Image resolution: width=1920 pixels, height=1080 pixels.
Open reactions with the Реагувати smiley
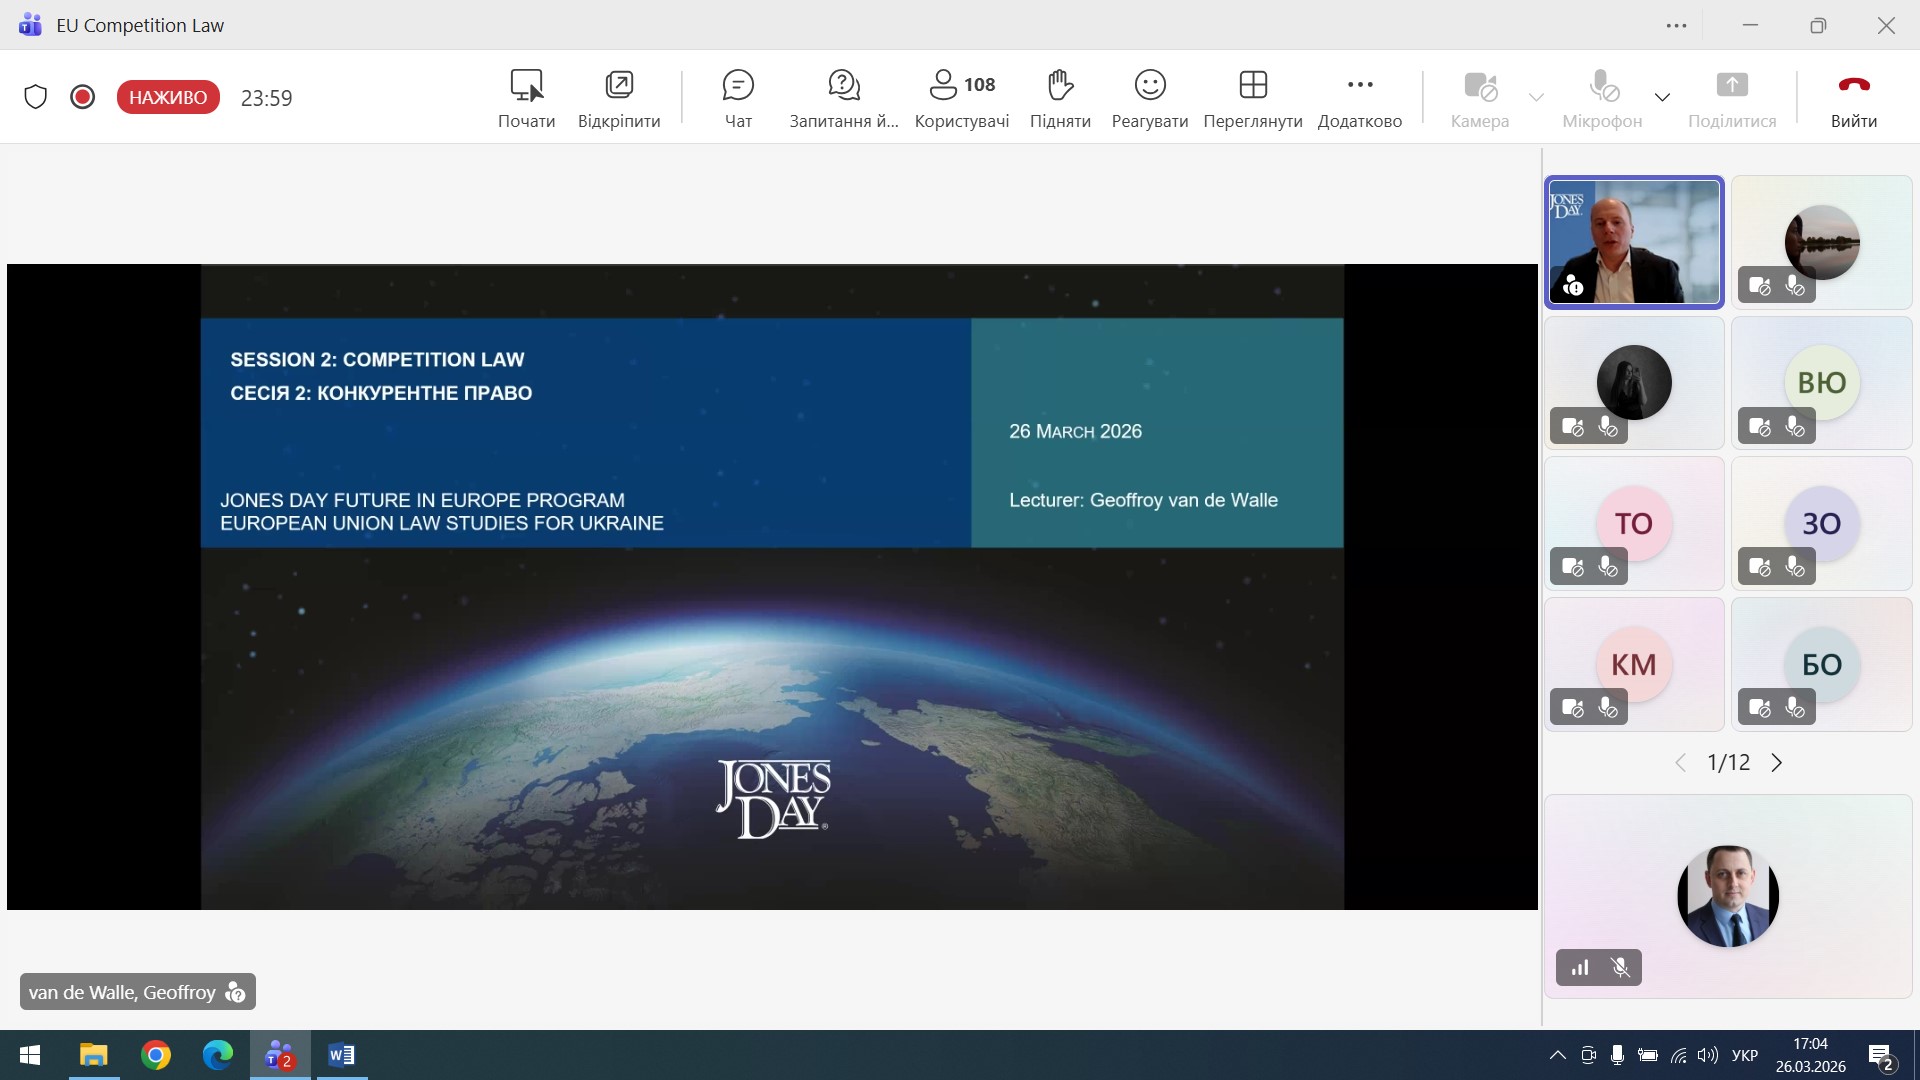pyautogui.click(x=1150, y=86)
